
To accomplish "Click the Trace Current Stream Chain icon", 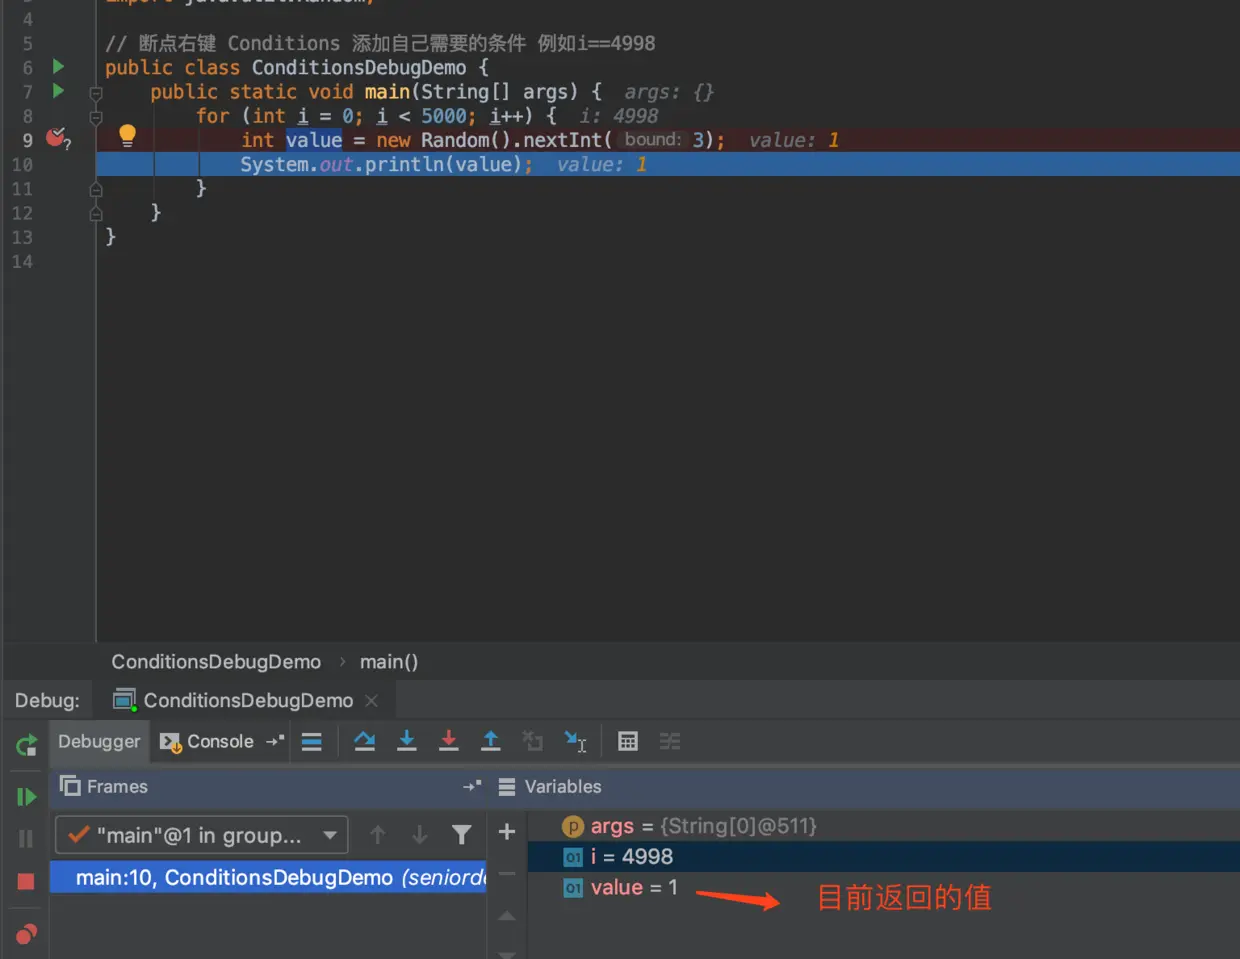I will [x=670, y=741].
